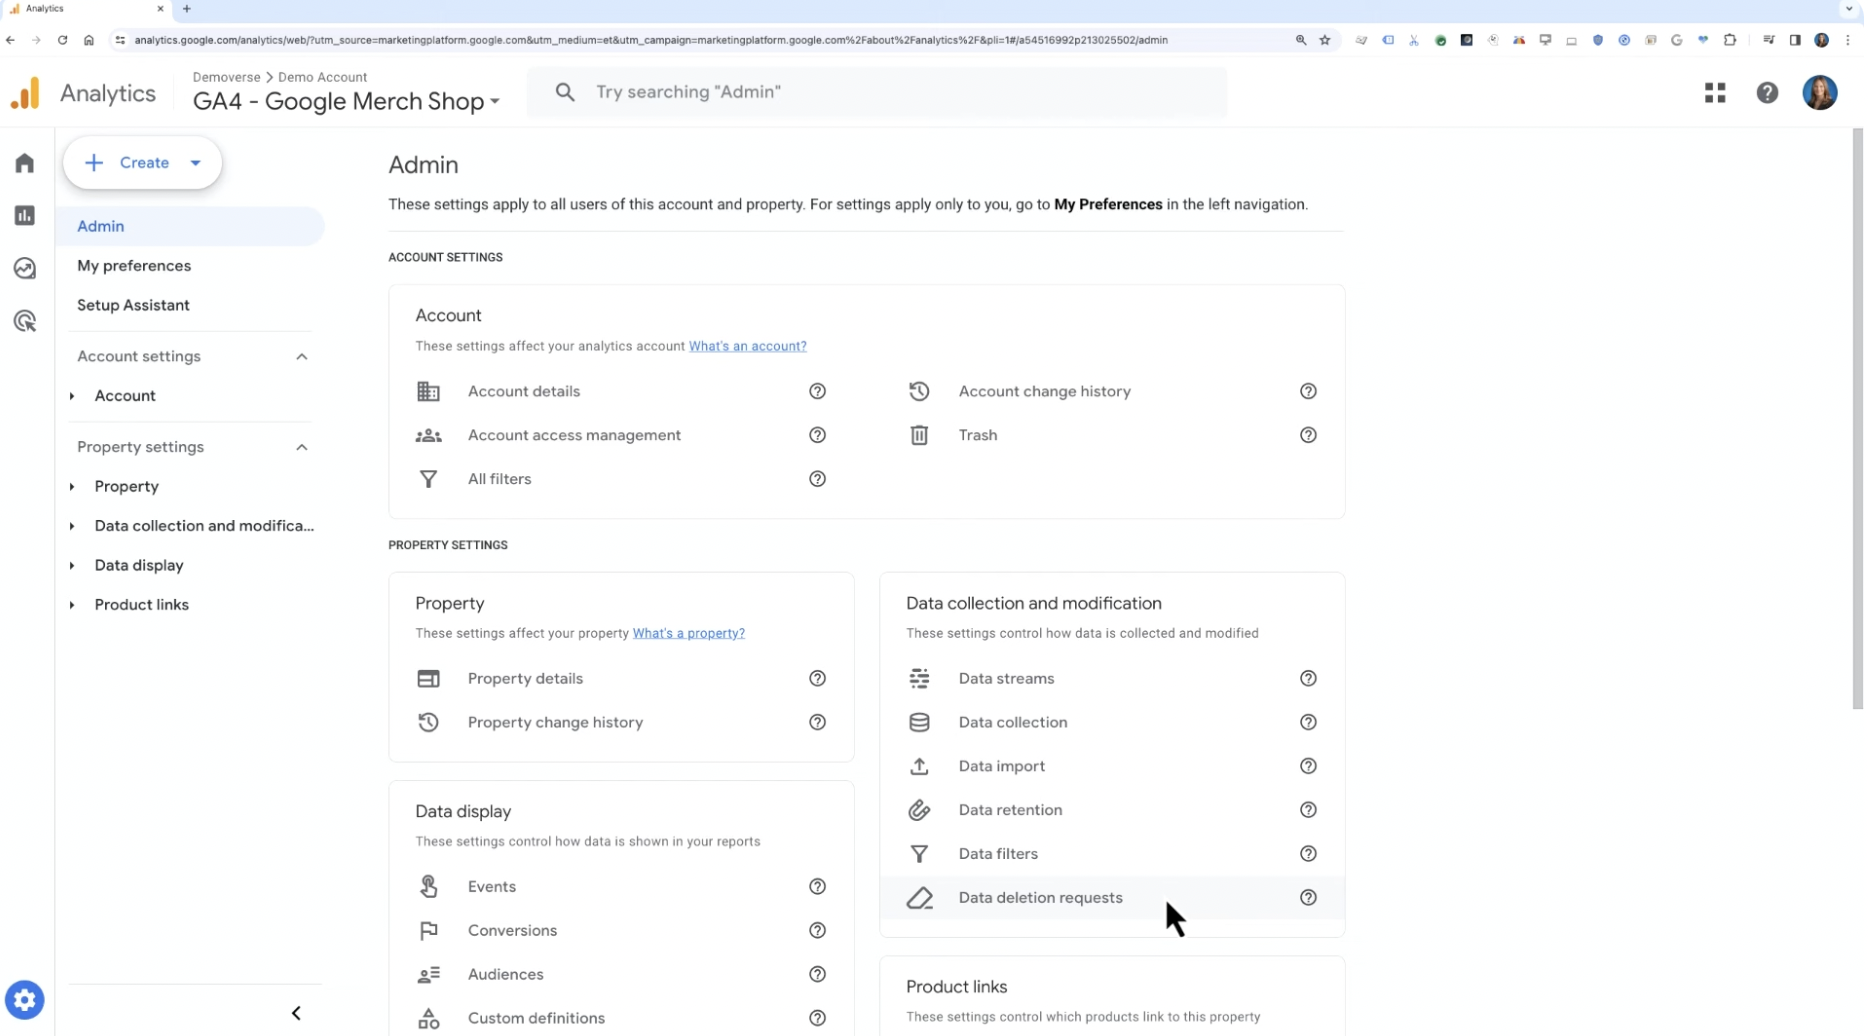This screenshot has width=1868, height=1036.
Task: Click help icon next to Property change history
Action: pos(817,723)
